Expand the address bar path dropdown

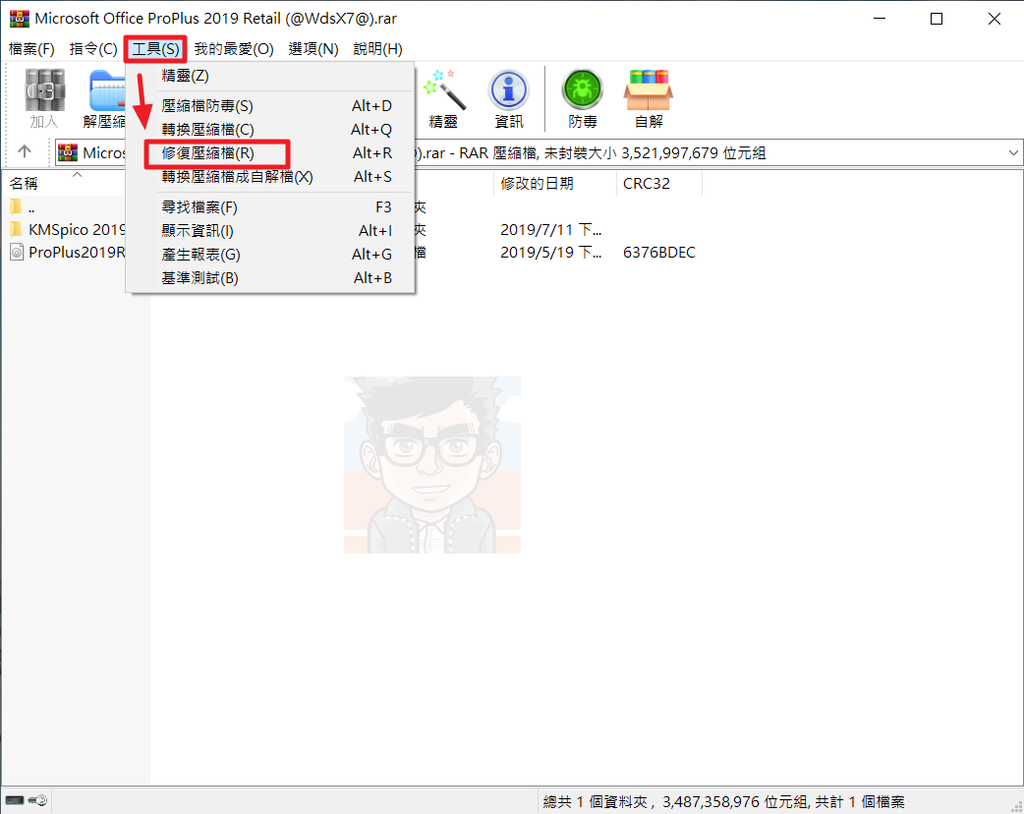point(1013,153)
